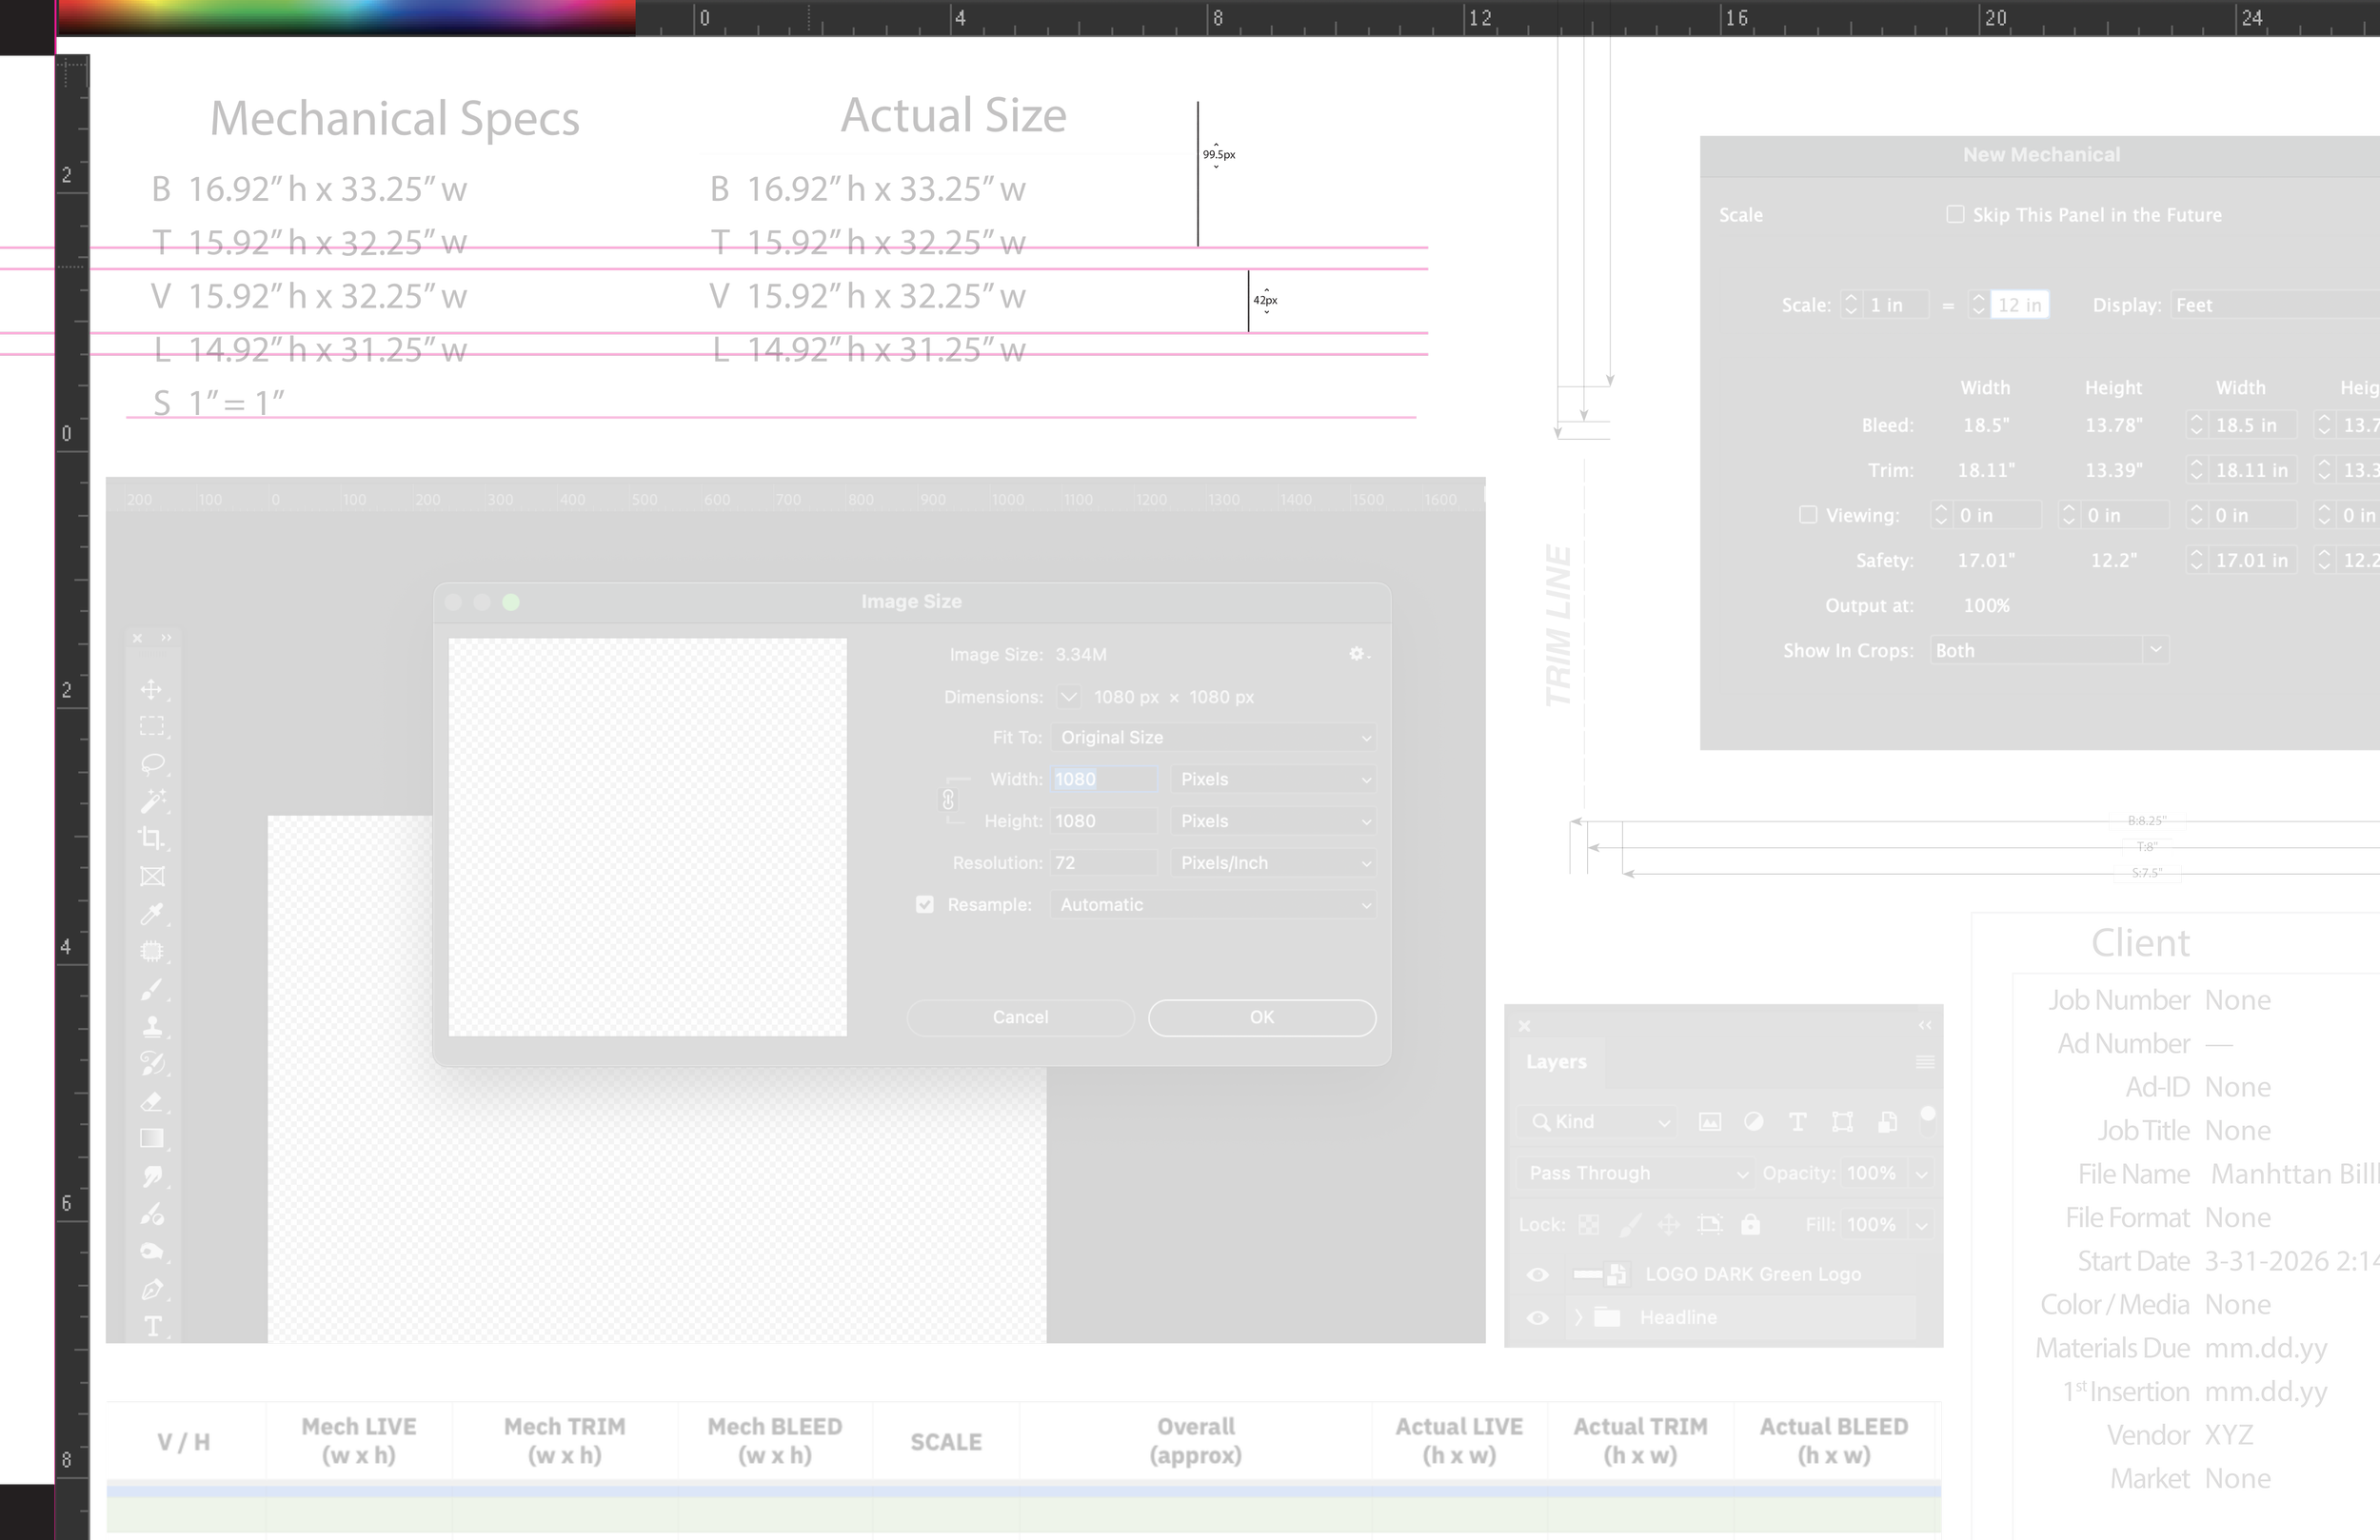Select the Magic Wand tool

coord(152,801)
